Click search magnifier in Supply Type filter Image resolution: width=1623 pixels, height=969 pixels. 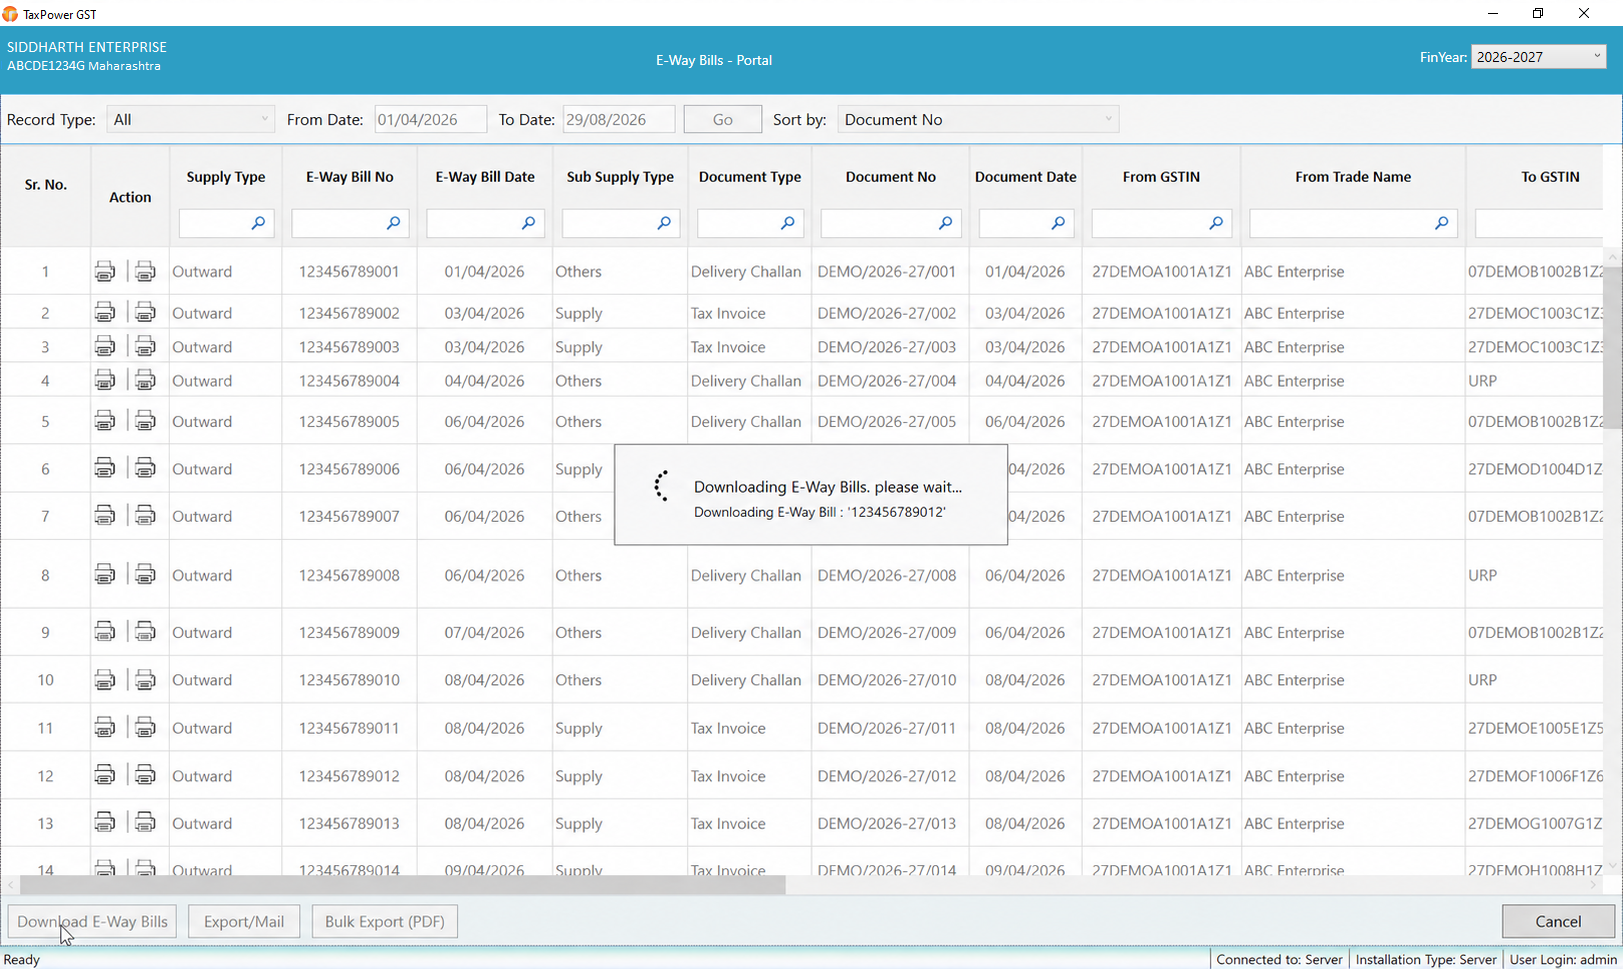pyautogui.click(x=258, y=223)
